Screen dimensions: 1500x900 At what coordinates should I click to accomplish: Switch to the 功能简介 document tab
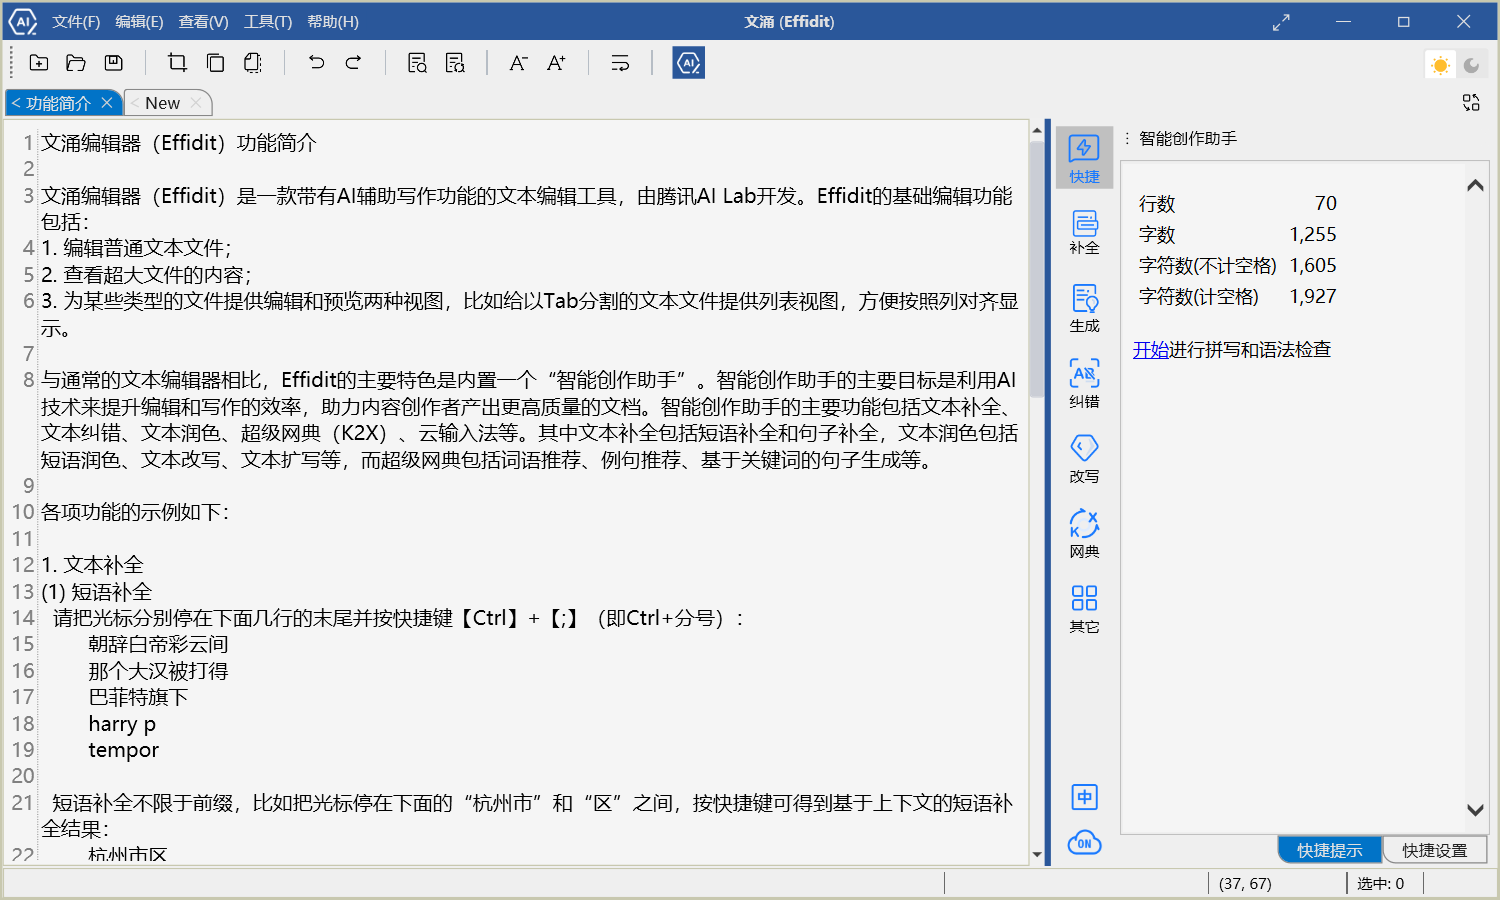coord(57,103)
